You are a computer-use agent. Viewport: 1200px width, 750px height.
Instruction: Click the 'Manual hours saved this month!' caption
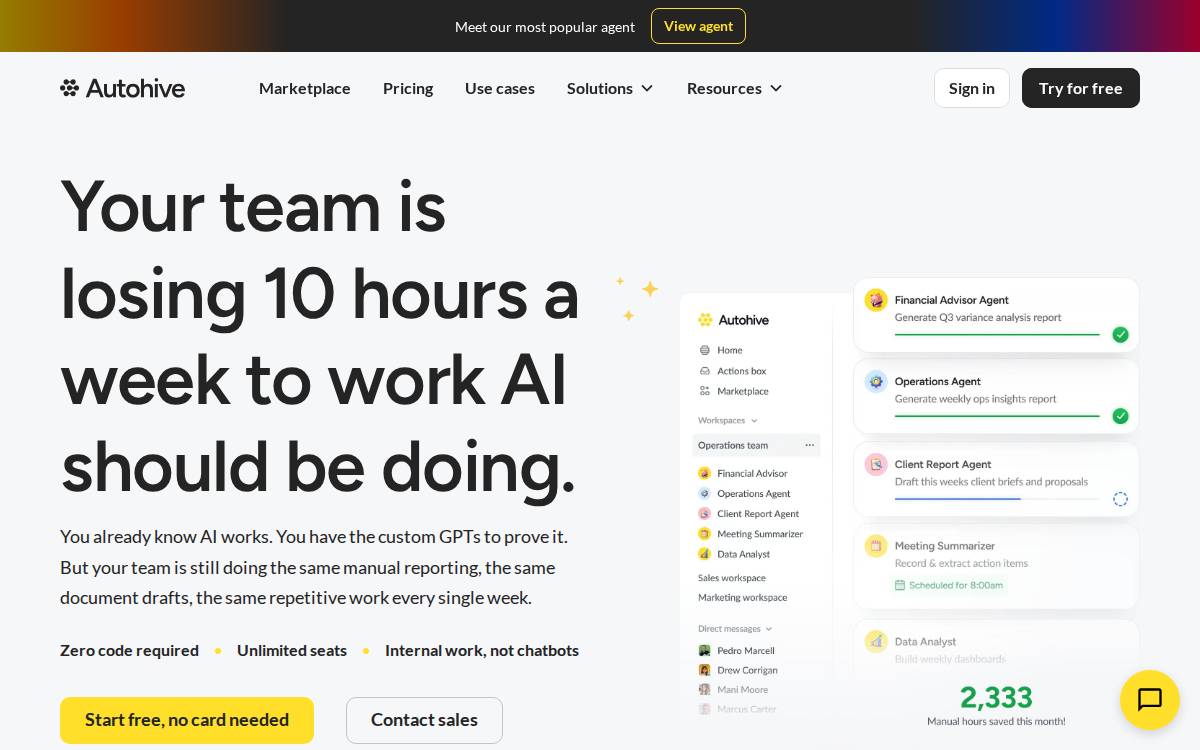[996, 721]
